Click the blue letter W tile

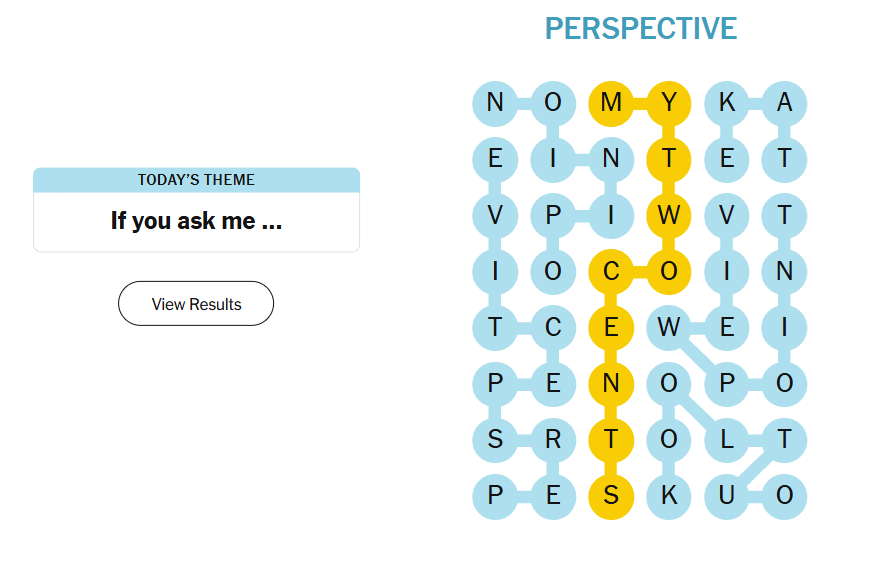coord(669,327)
